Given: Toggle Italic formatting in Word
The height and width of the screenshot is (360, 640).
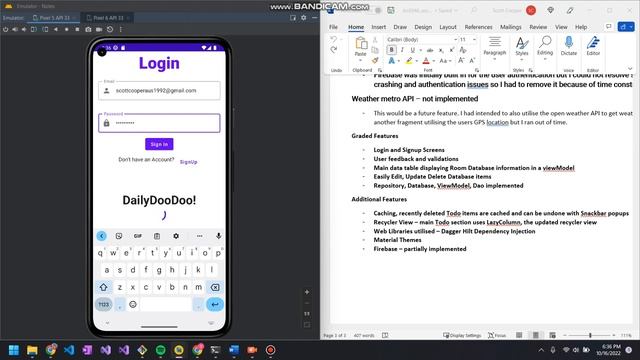Looking at the screenshot, I should point(402,50).
